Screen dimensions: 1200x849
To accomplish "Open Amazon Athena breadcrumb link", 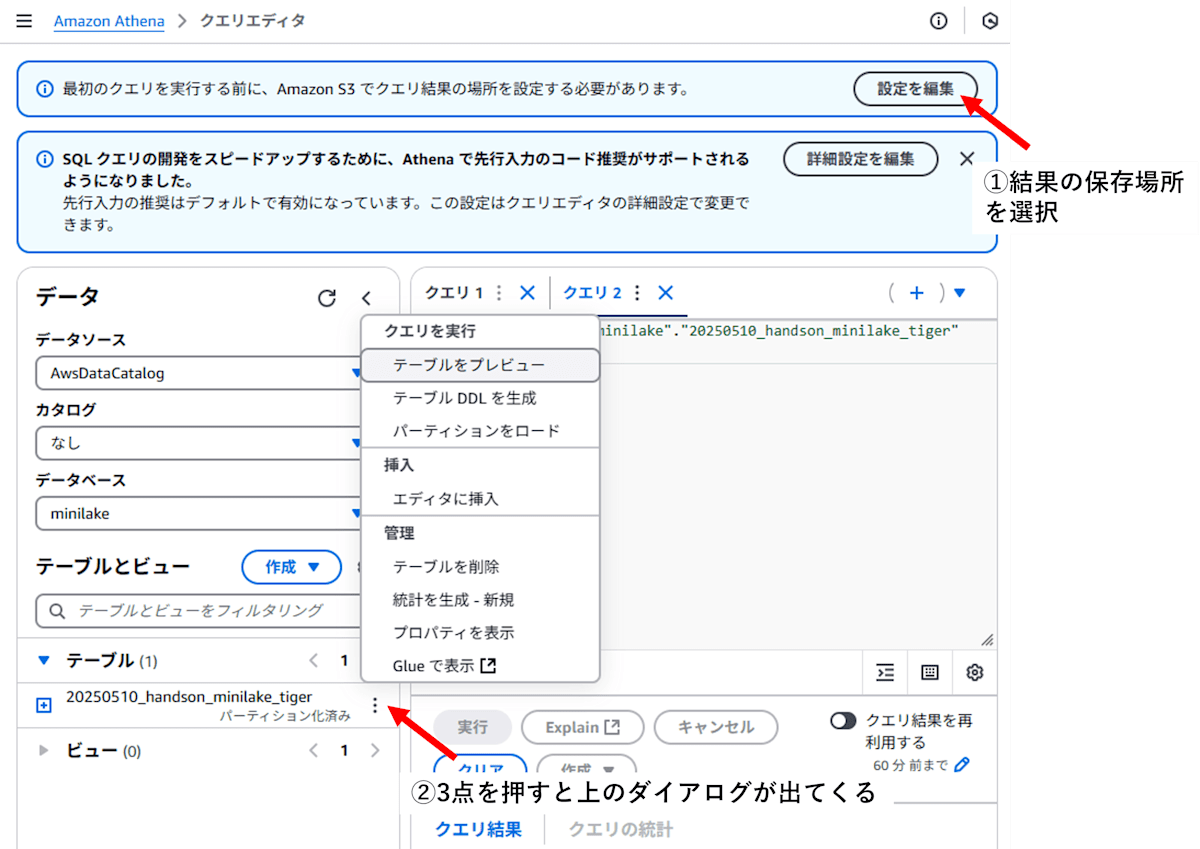I will click(109, 20).
